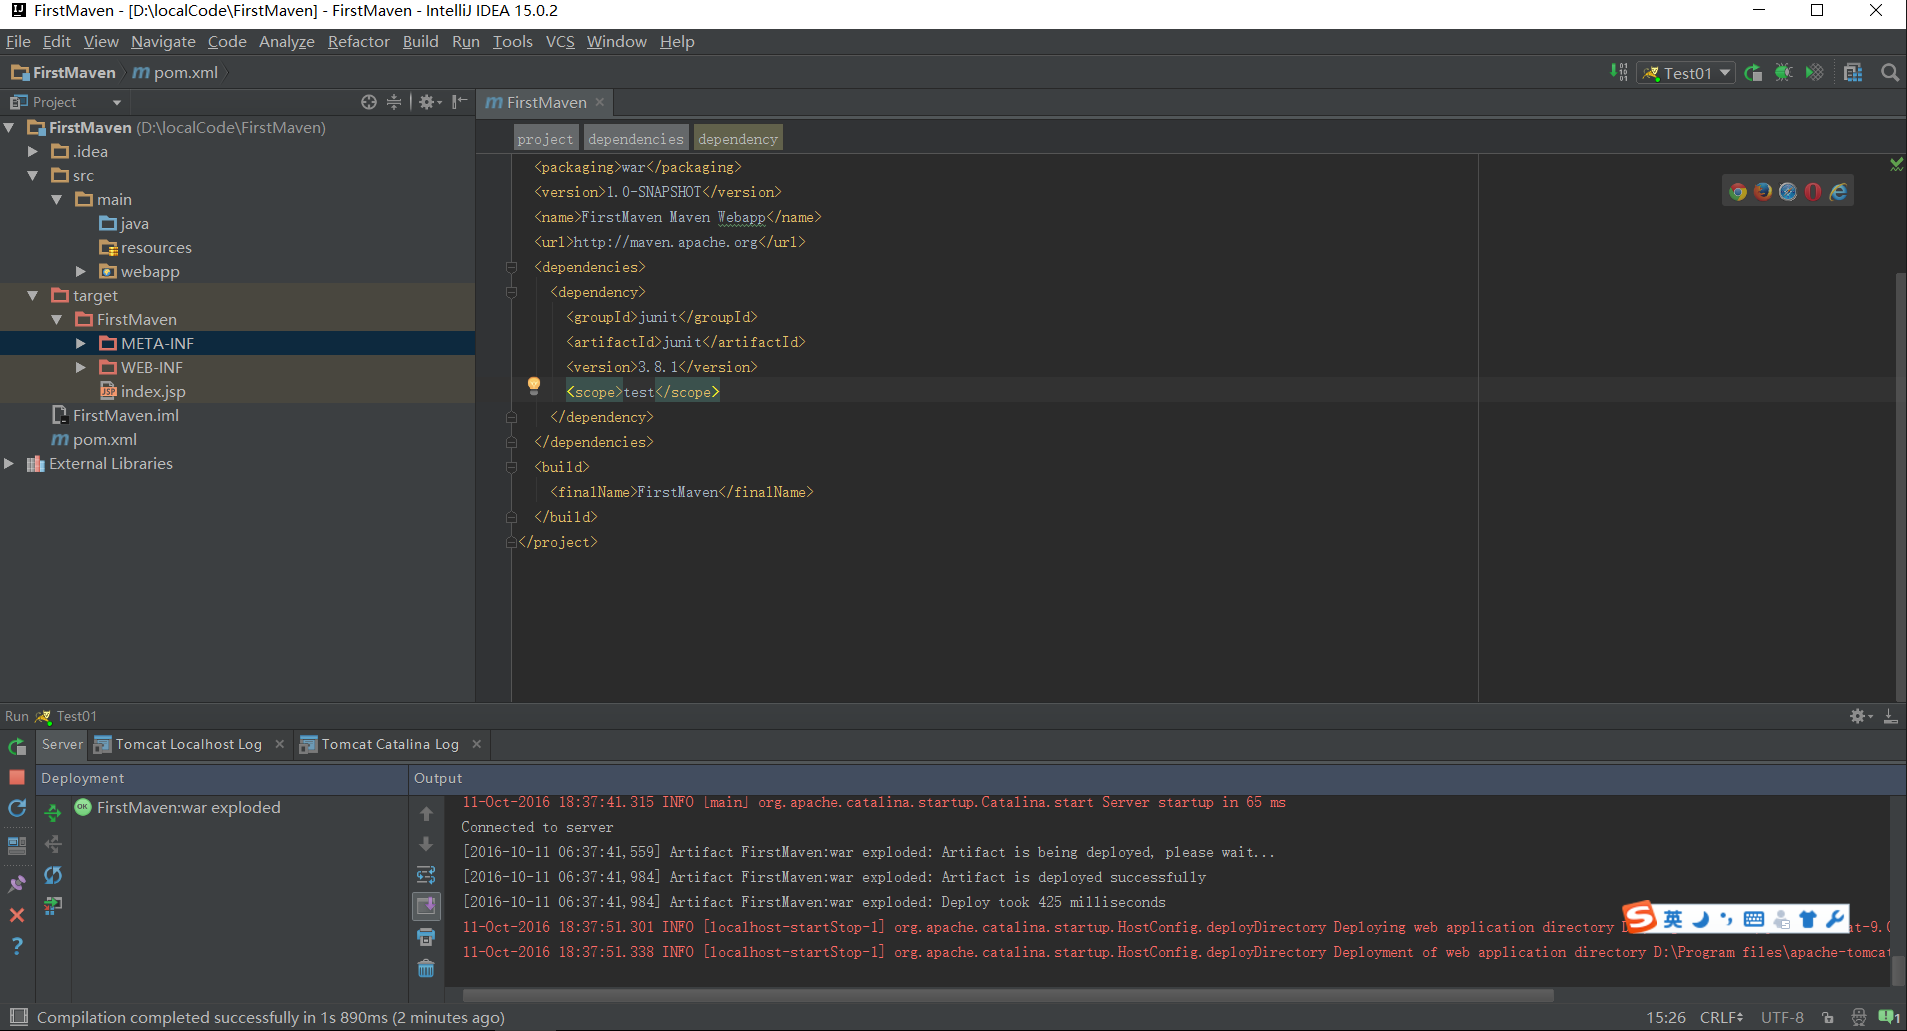Toggle Scroll to End of output
This screenshot has width=1907, height=1031.
[426, 906]
